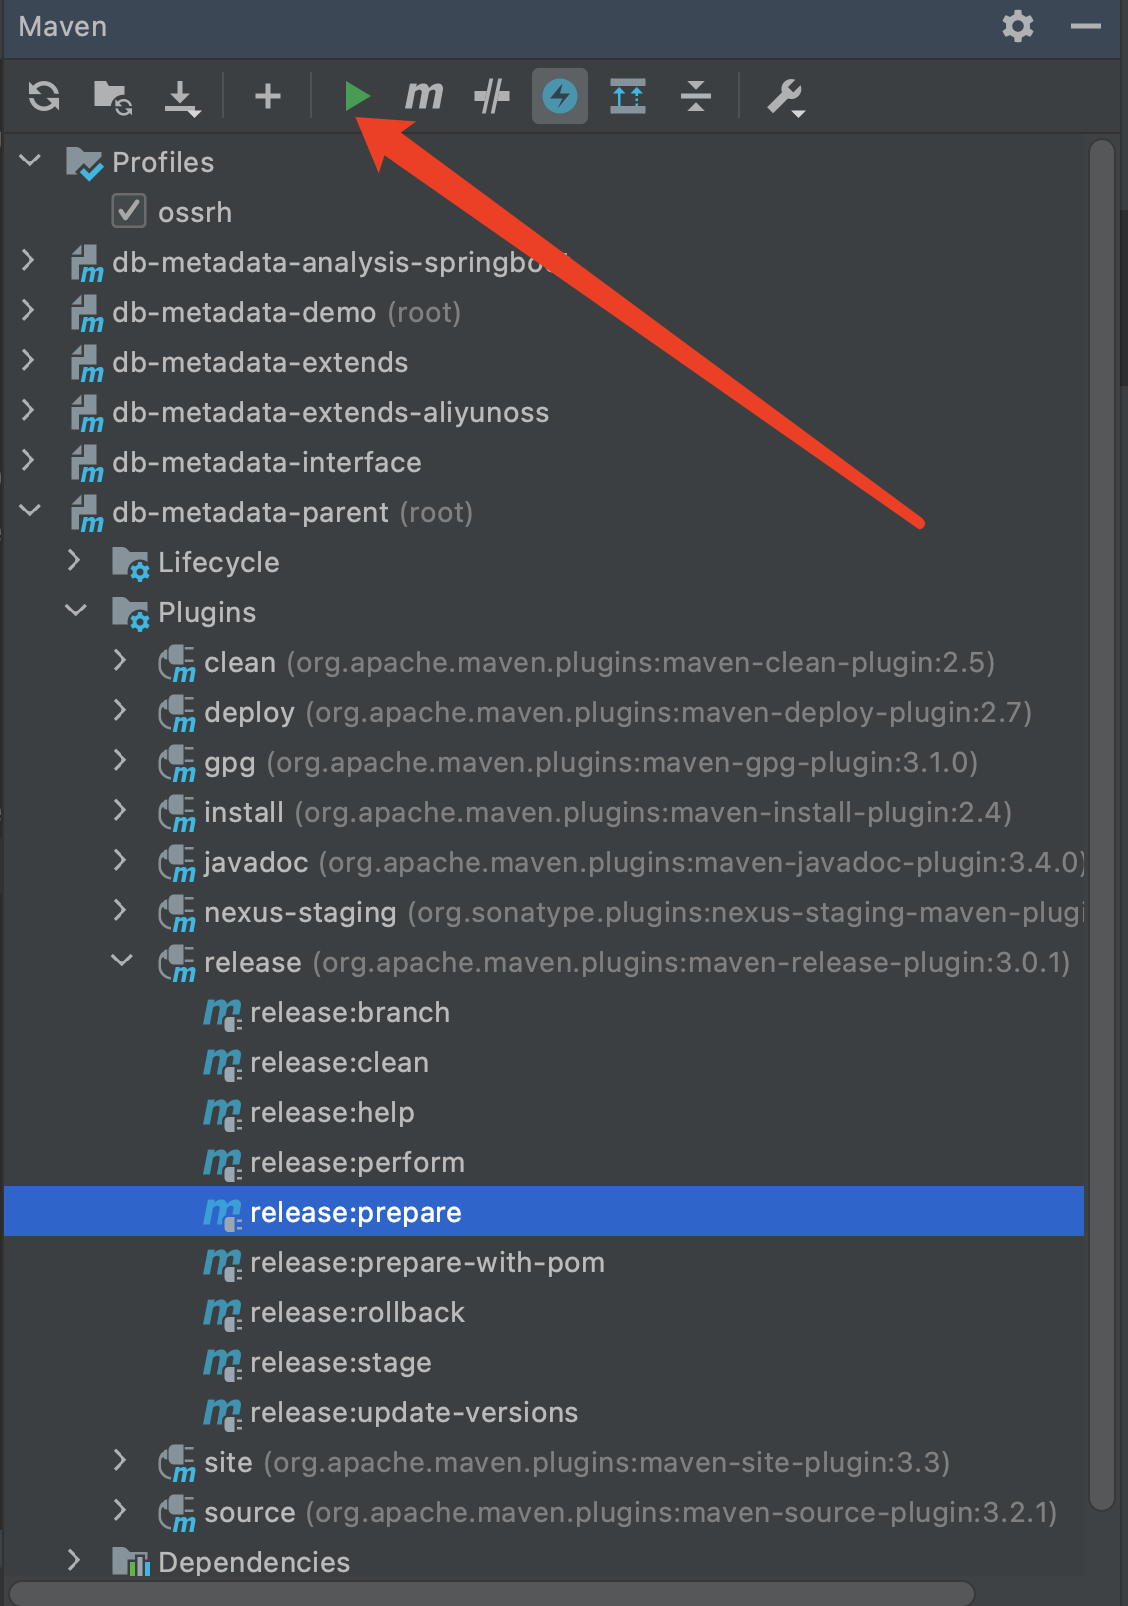Open Maven panel gear options
This screenshot has width=1128, height=1606.
1018,26
